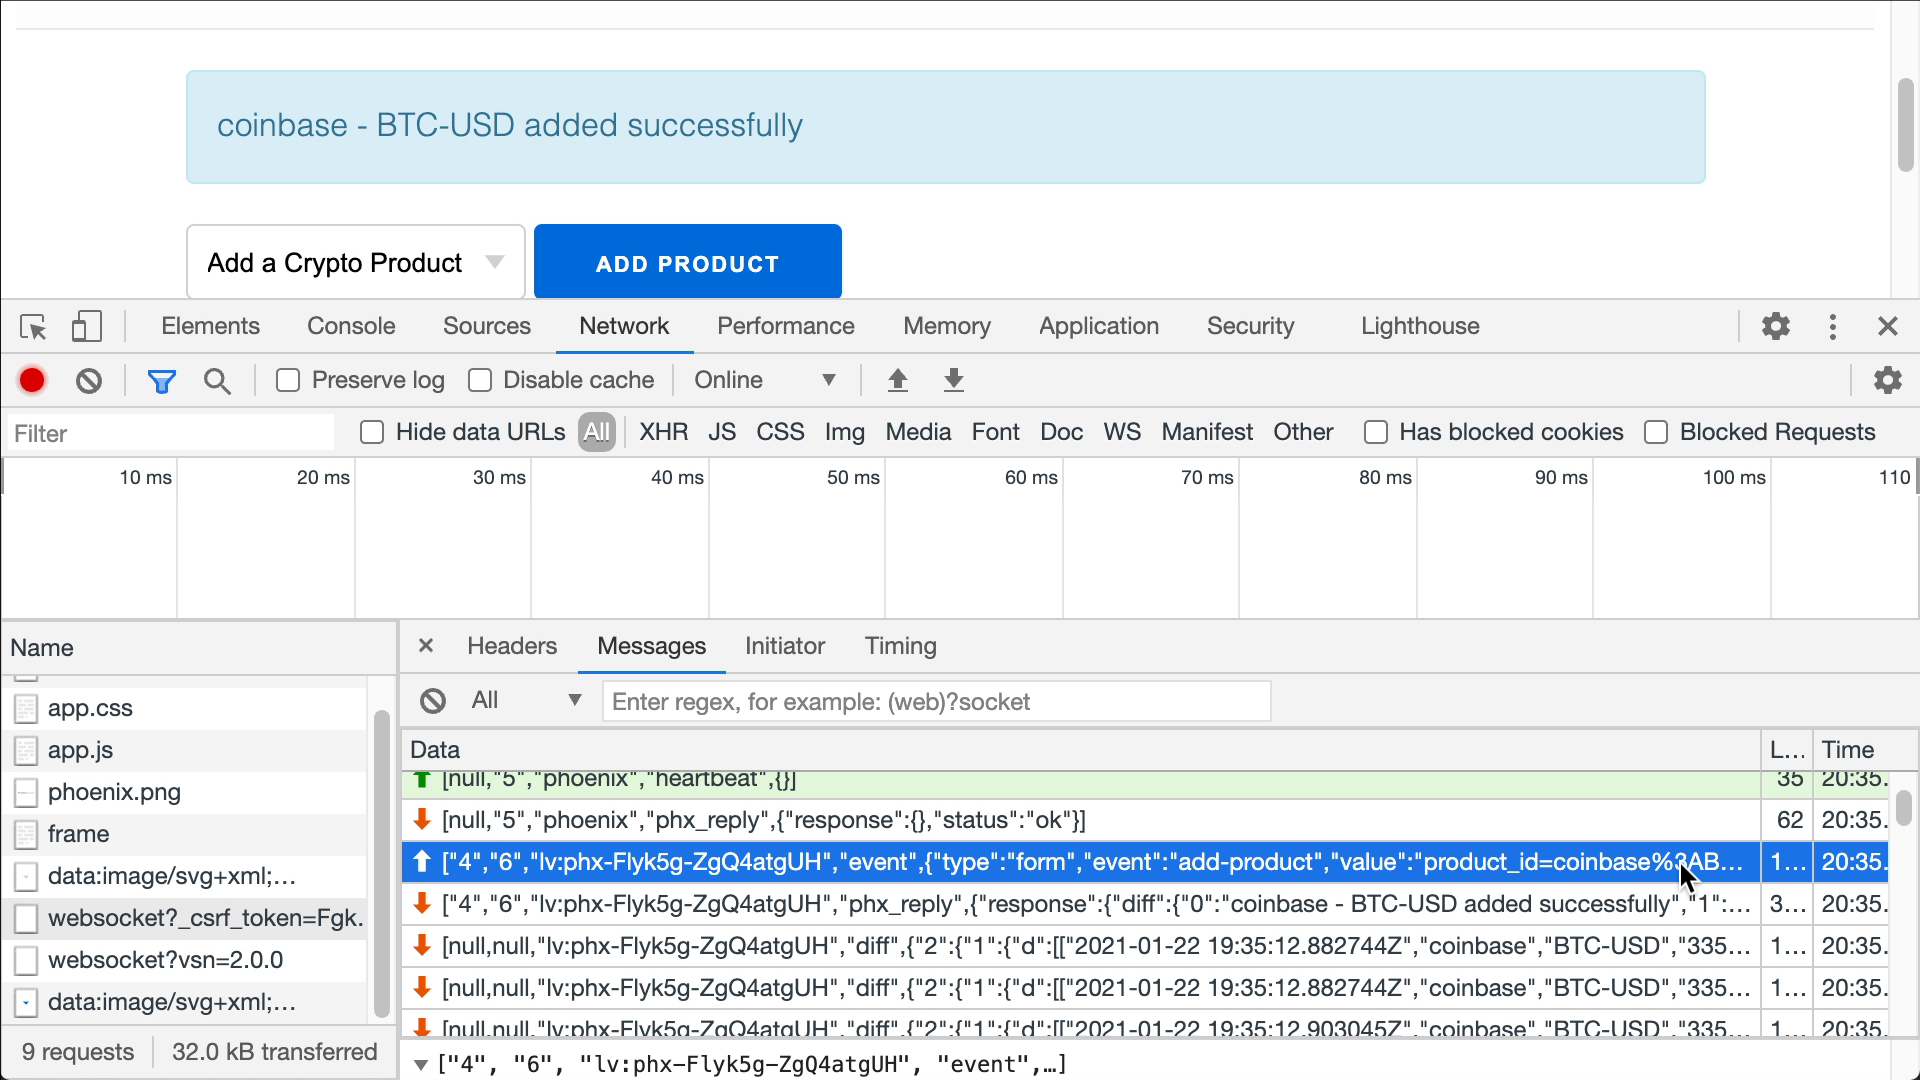Open the Security tab
Screen dimensions: 1920x1080
[x=1250, y=326]
